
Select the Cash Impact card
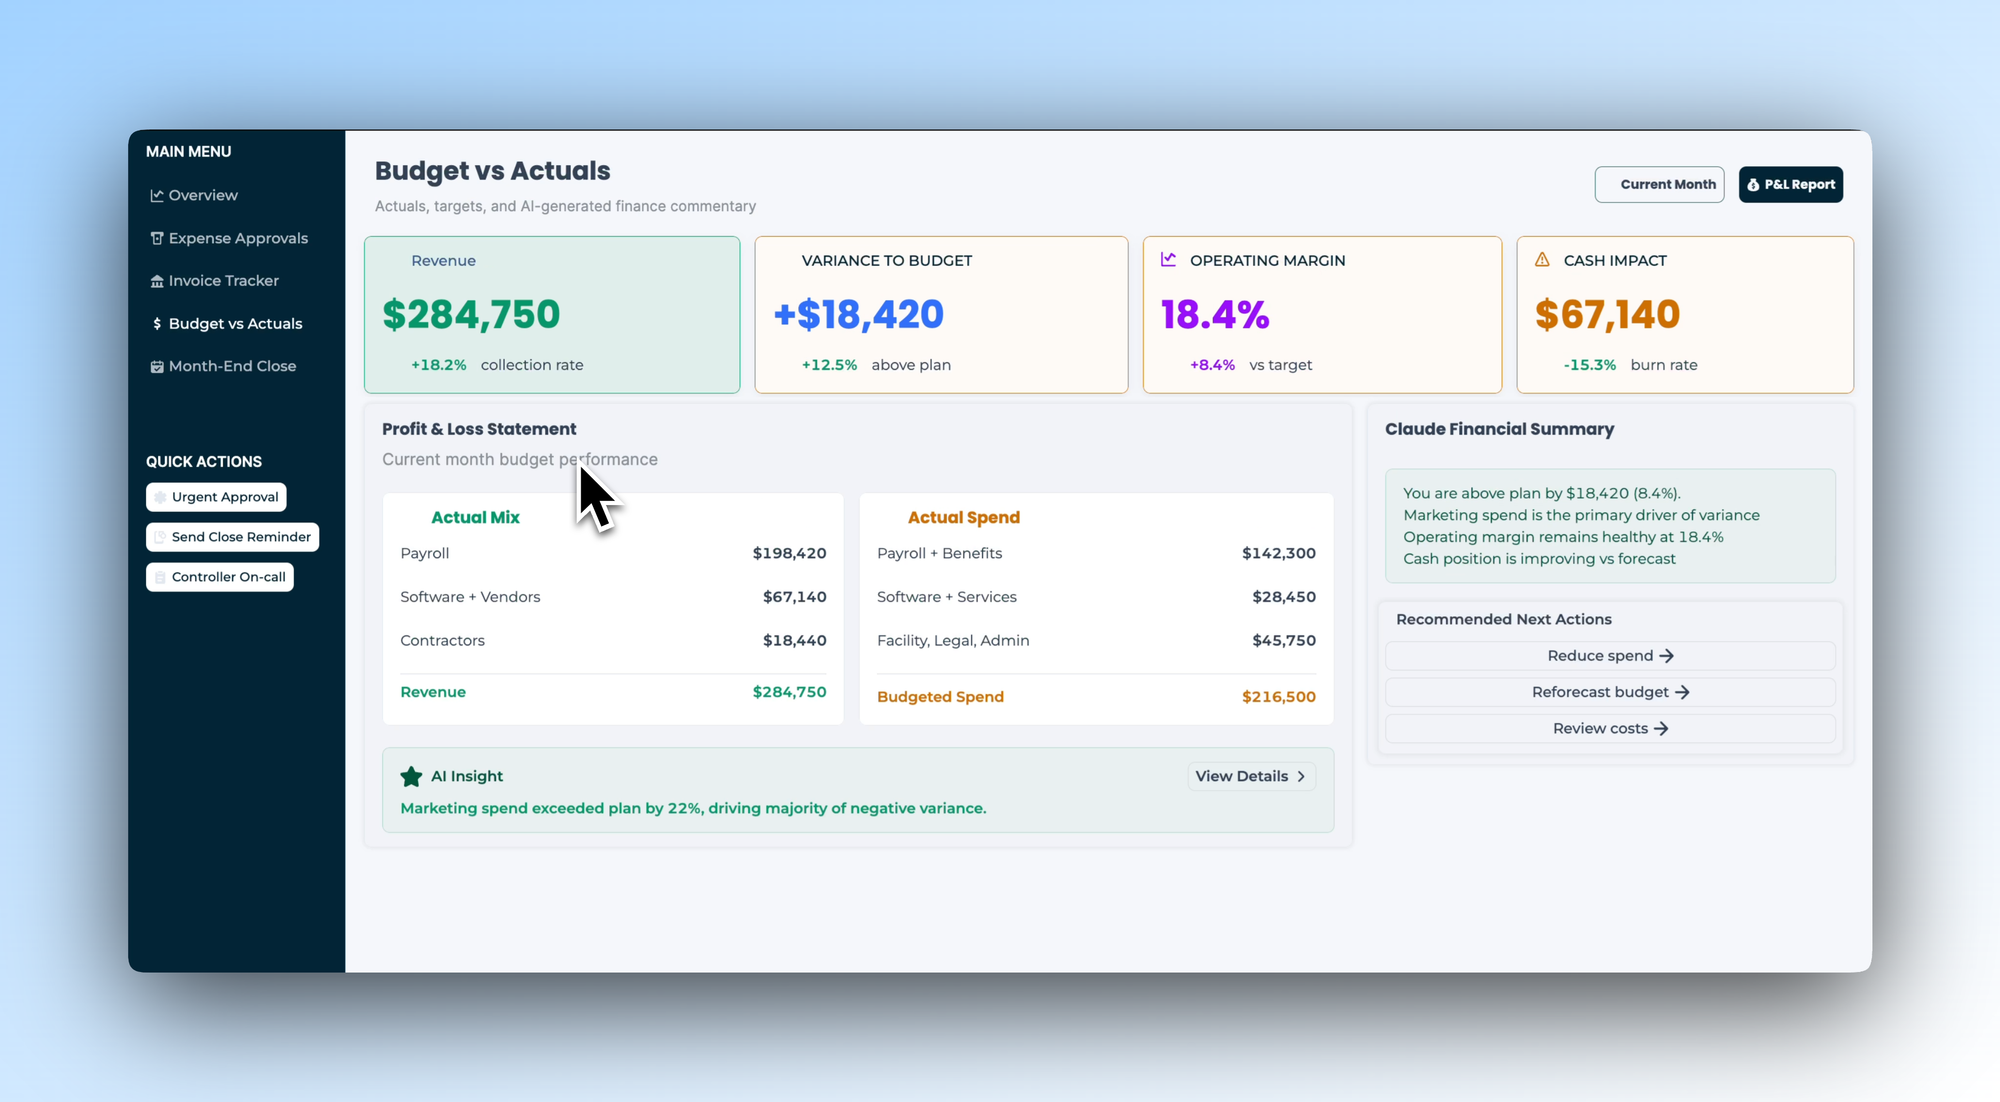[x=1685, y=315]
